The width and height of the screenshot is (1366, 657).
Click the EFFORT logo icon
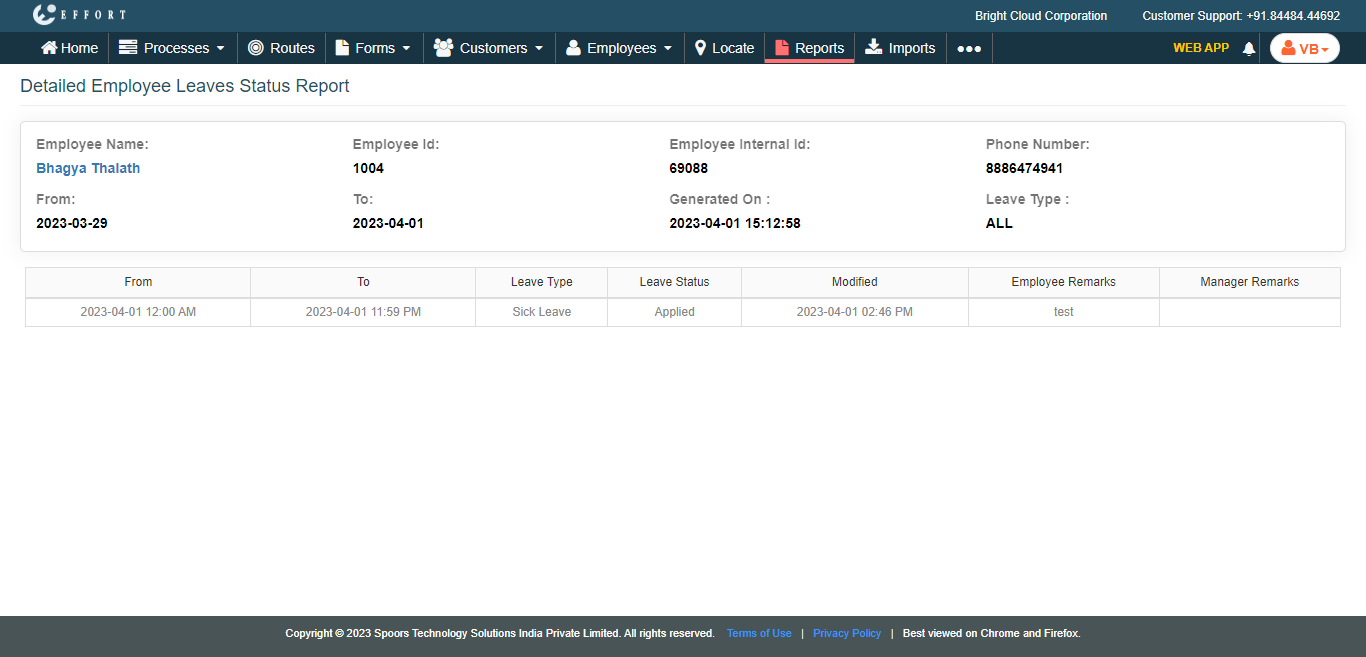coord(44,15)
